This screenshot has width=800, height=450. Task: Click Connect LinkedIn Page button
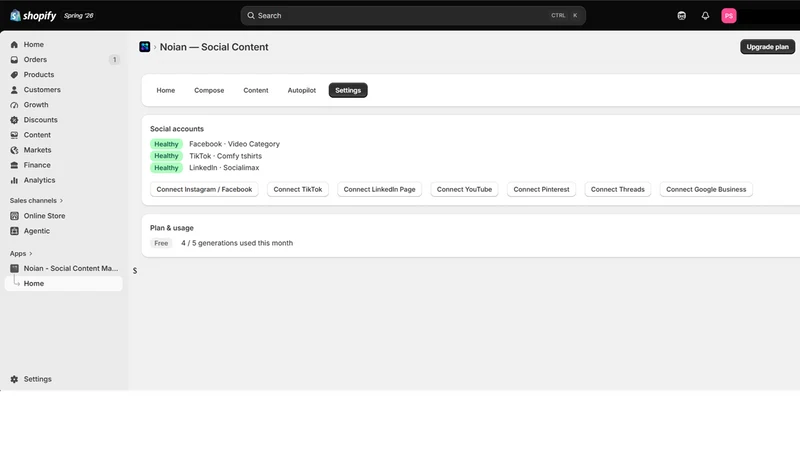tap(380, 189)
